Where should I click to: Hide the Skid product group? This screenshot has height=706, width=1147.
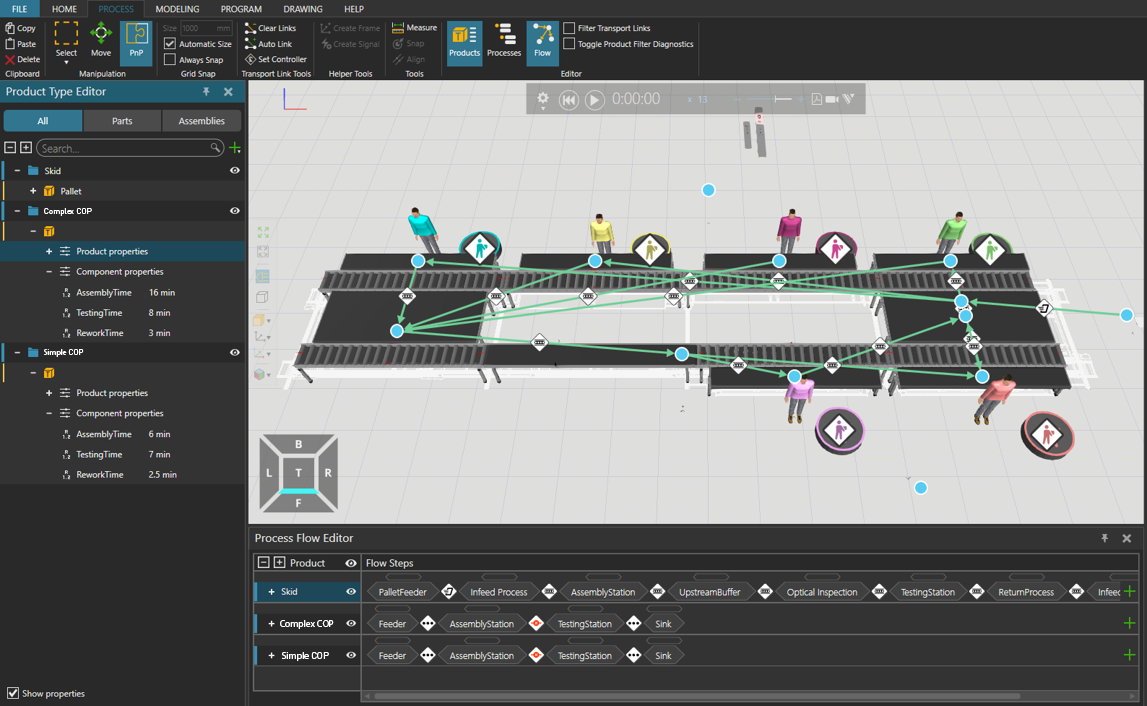(x=235, y=171)
